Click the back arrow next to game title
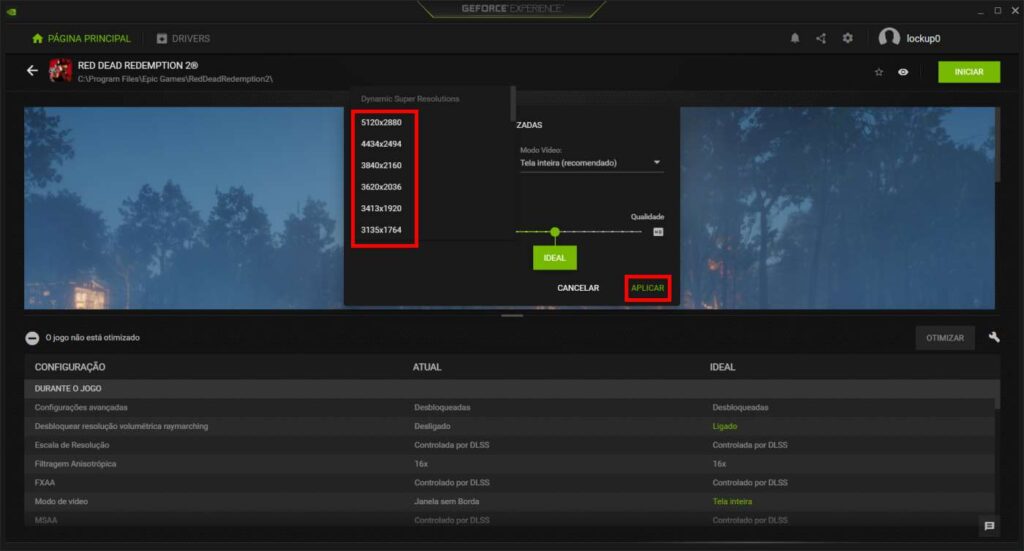 click(x=32, y=71)
